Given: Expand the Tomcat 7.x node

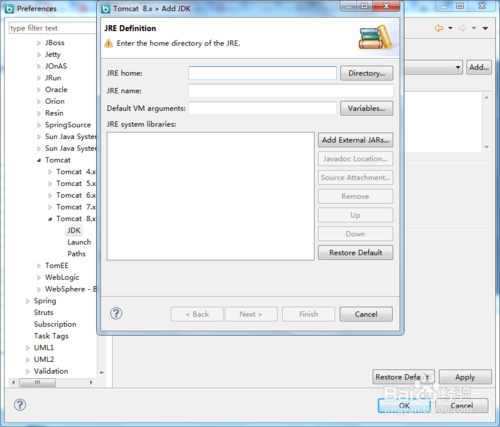Looking at the screenshot, I should 50,207.
